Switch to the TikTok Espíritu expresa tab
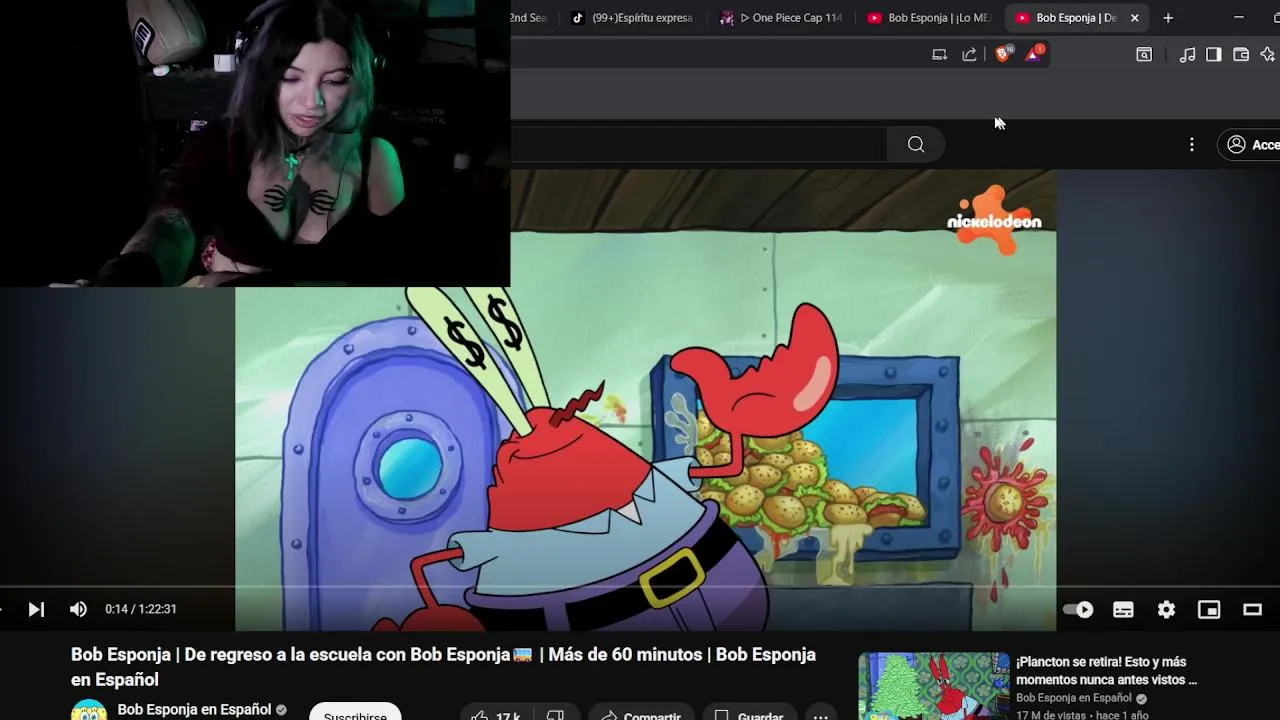 [632, 18]
